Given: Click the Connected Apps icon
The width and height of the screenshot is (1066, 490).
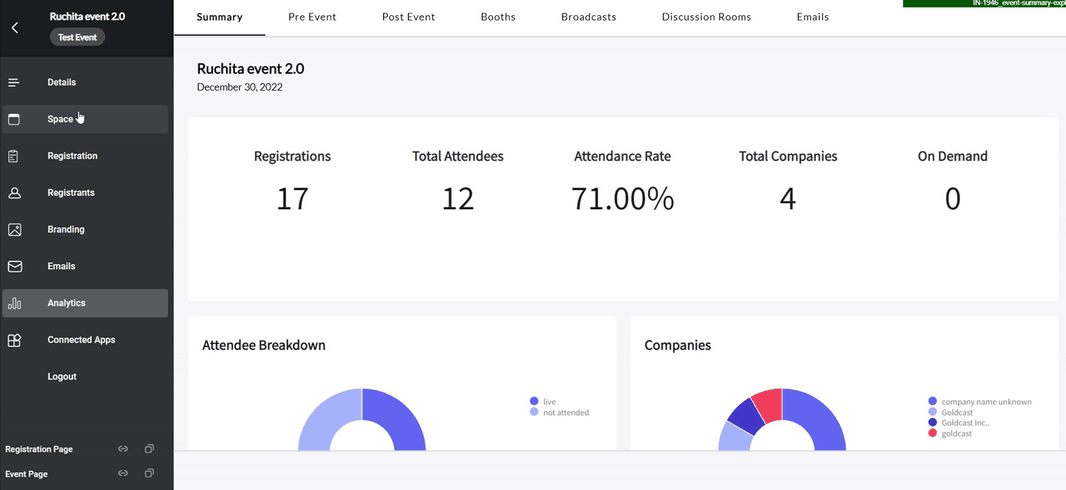Looking at the screenshot, I should [x=14, y=340].
